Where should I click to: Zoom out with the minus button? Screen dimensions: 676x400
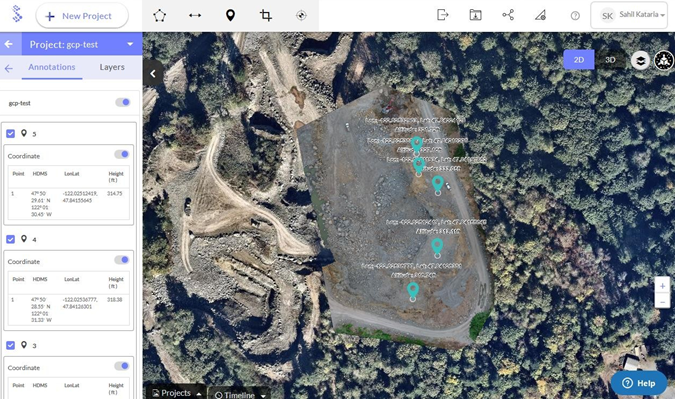[662, 302]
